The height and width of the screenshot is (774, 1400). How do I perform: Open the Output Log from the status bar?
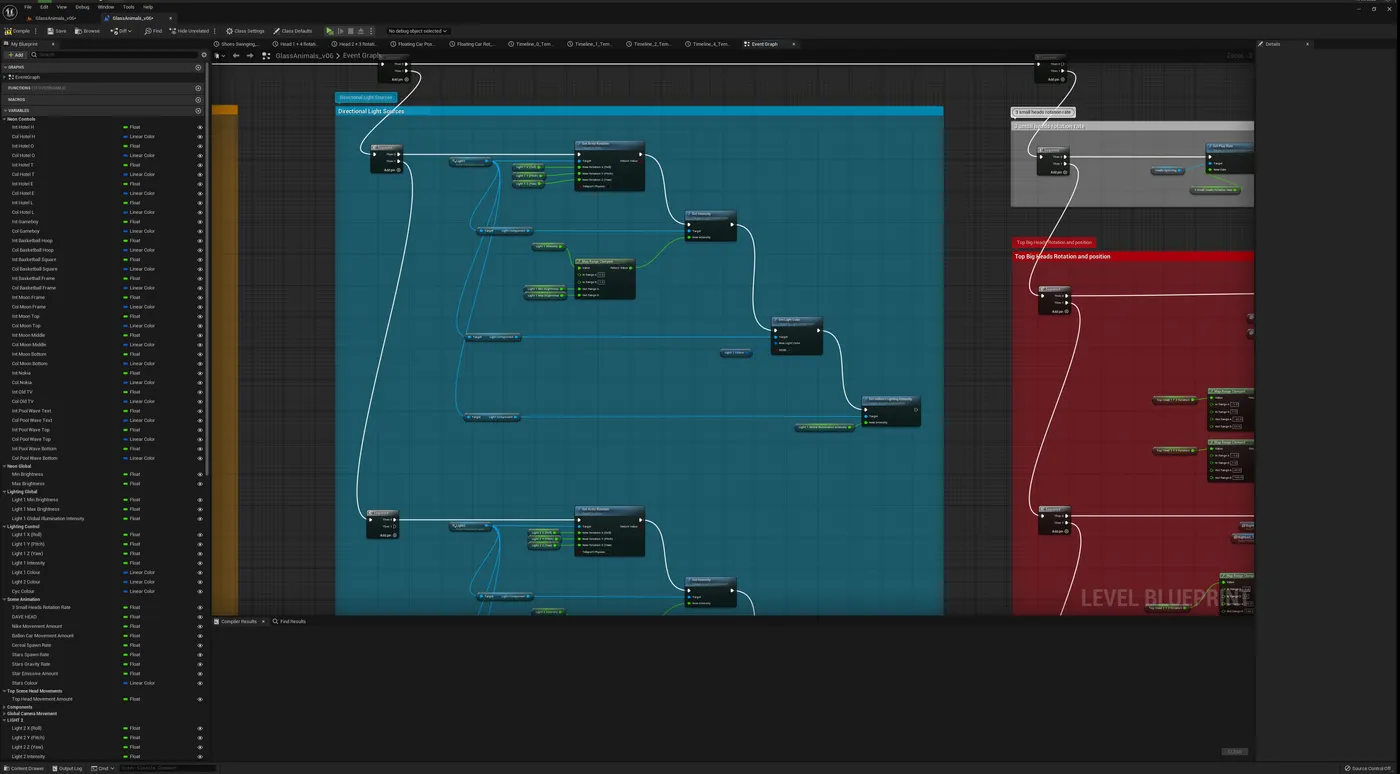[x=69, y=768]
